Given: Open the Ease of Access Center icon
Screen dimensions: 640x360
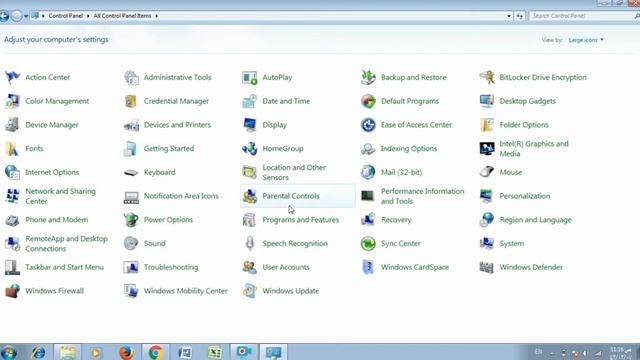Looking at the screenshot, I should click(x=368, y=124).
